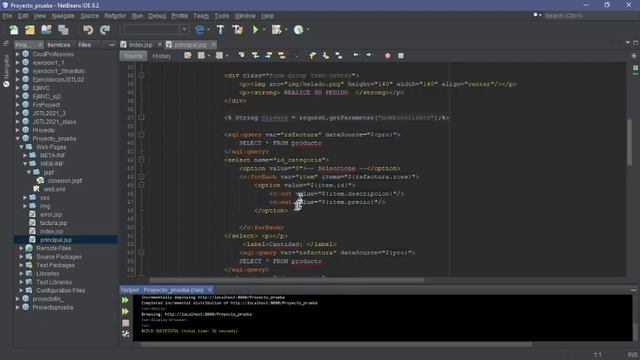Select error.jsp in project tree

click(51, 214)
